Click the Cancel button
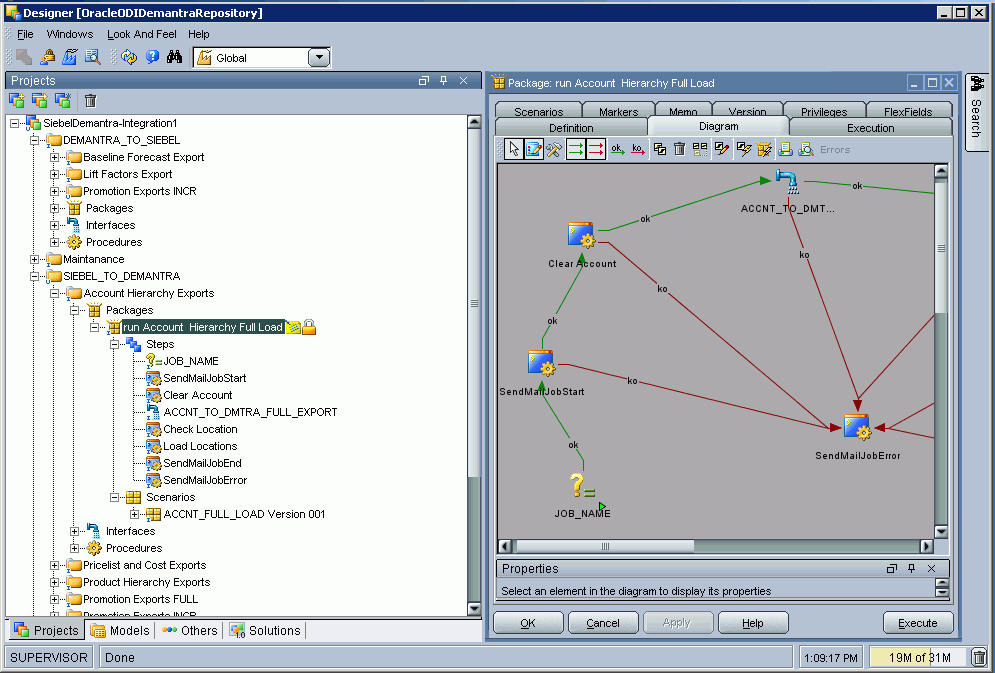 (603, 623)
